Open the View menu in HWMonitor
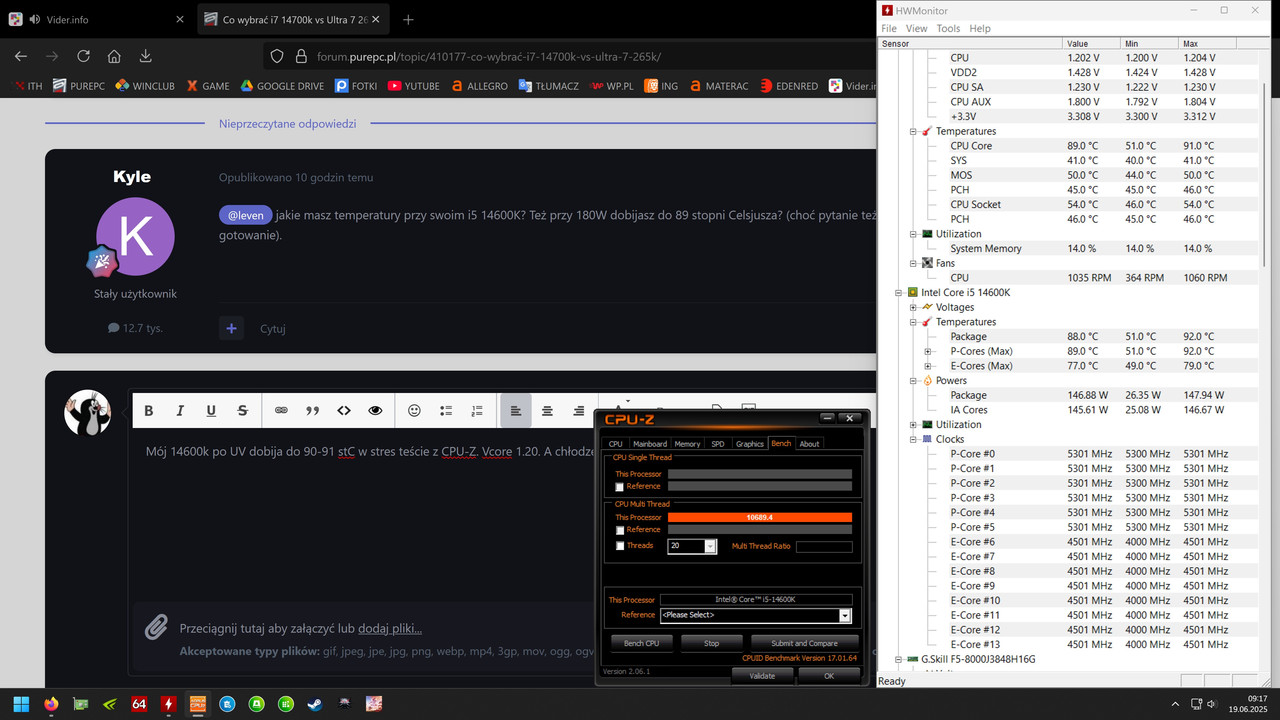This screenshot has height=720, width=1280. [x=916, y=29]
